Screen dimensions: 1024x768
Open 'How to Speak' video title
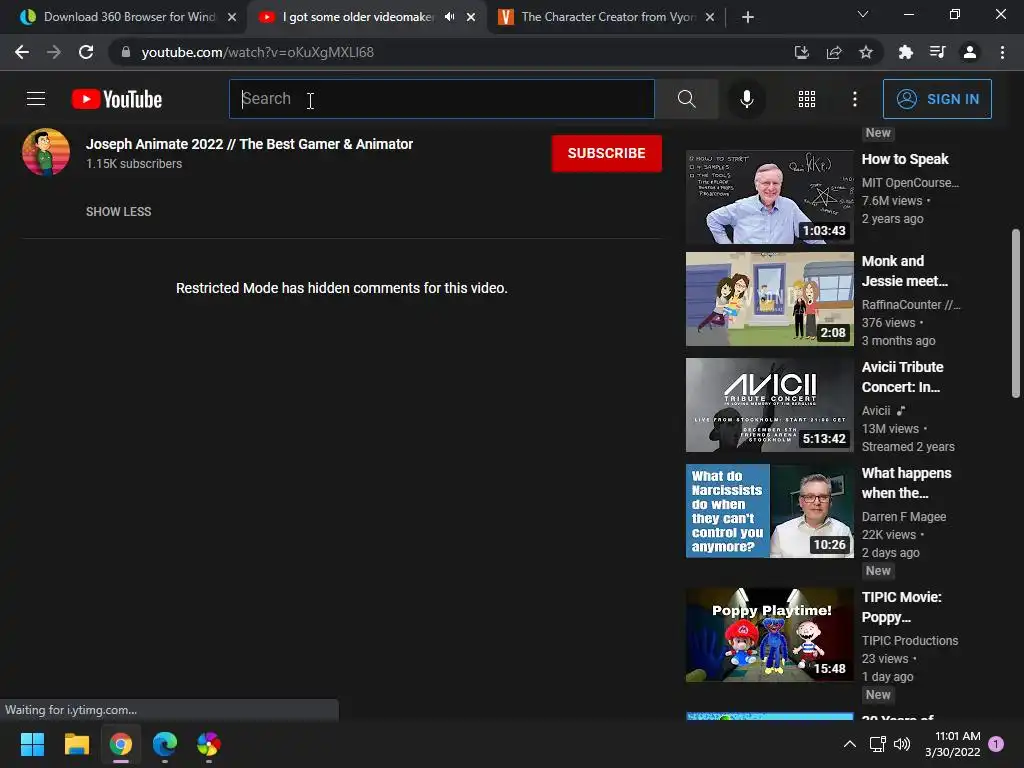coord(905,159)
